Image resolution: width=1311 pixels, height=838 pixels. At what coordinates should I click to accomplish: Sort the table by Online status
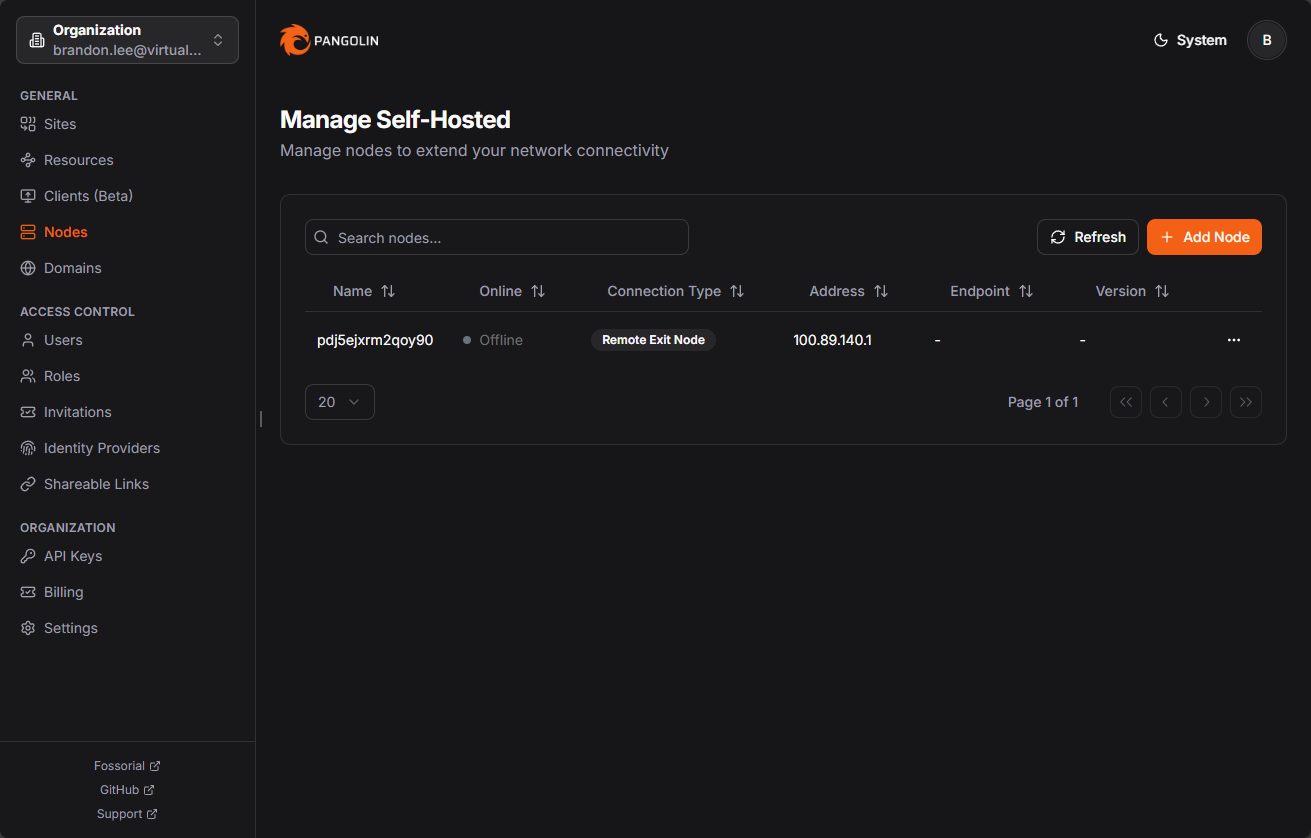(512, 291)
